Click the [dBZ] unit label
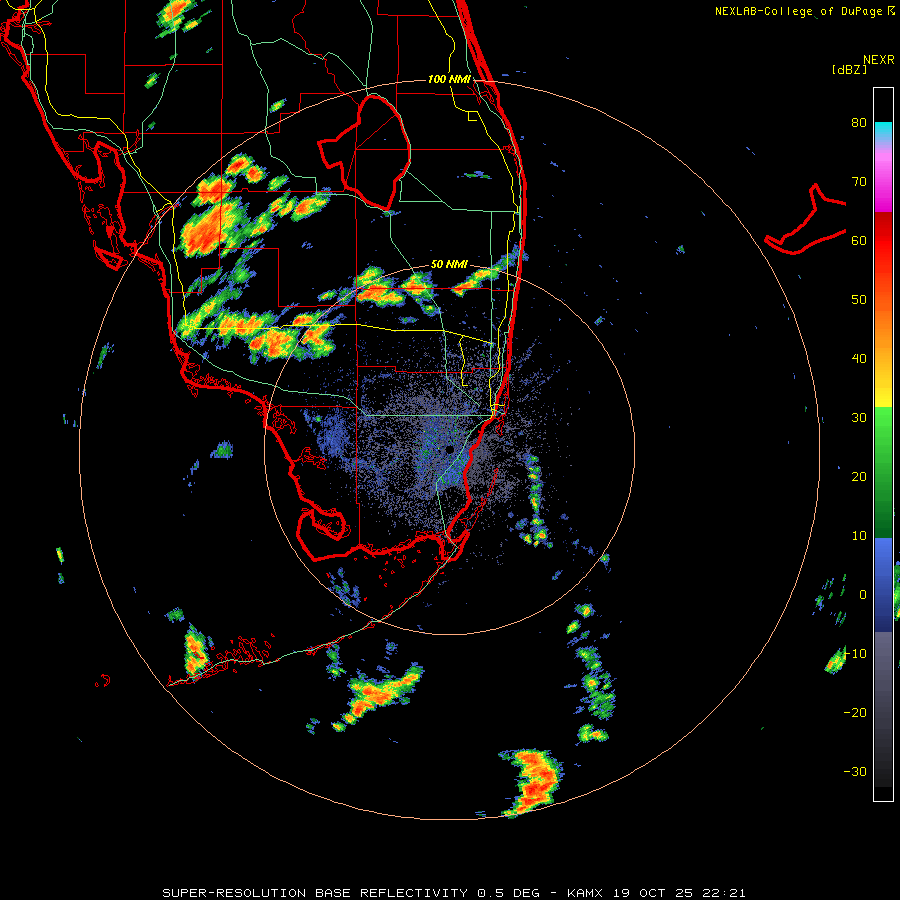Image resolution: width=900 pixels, height=900 pixels. pos(849,69)
